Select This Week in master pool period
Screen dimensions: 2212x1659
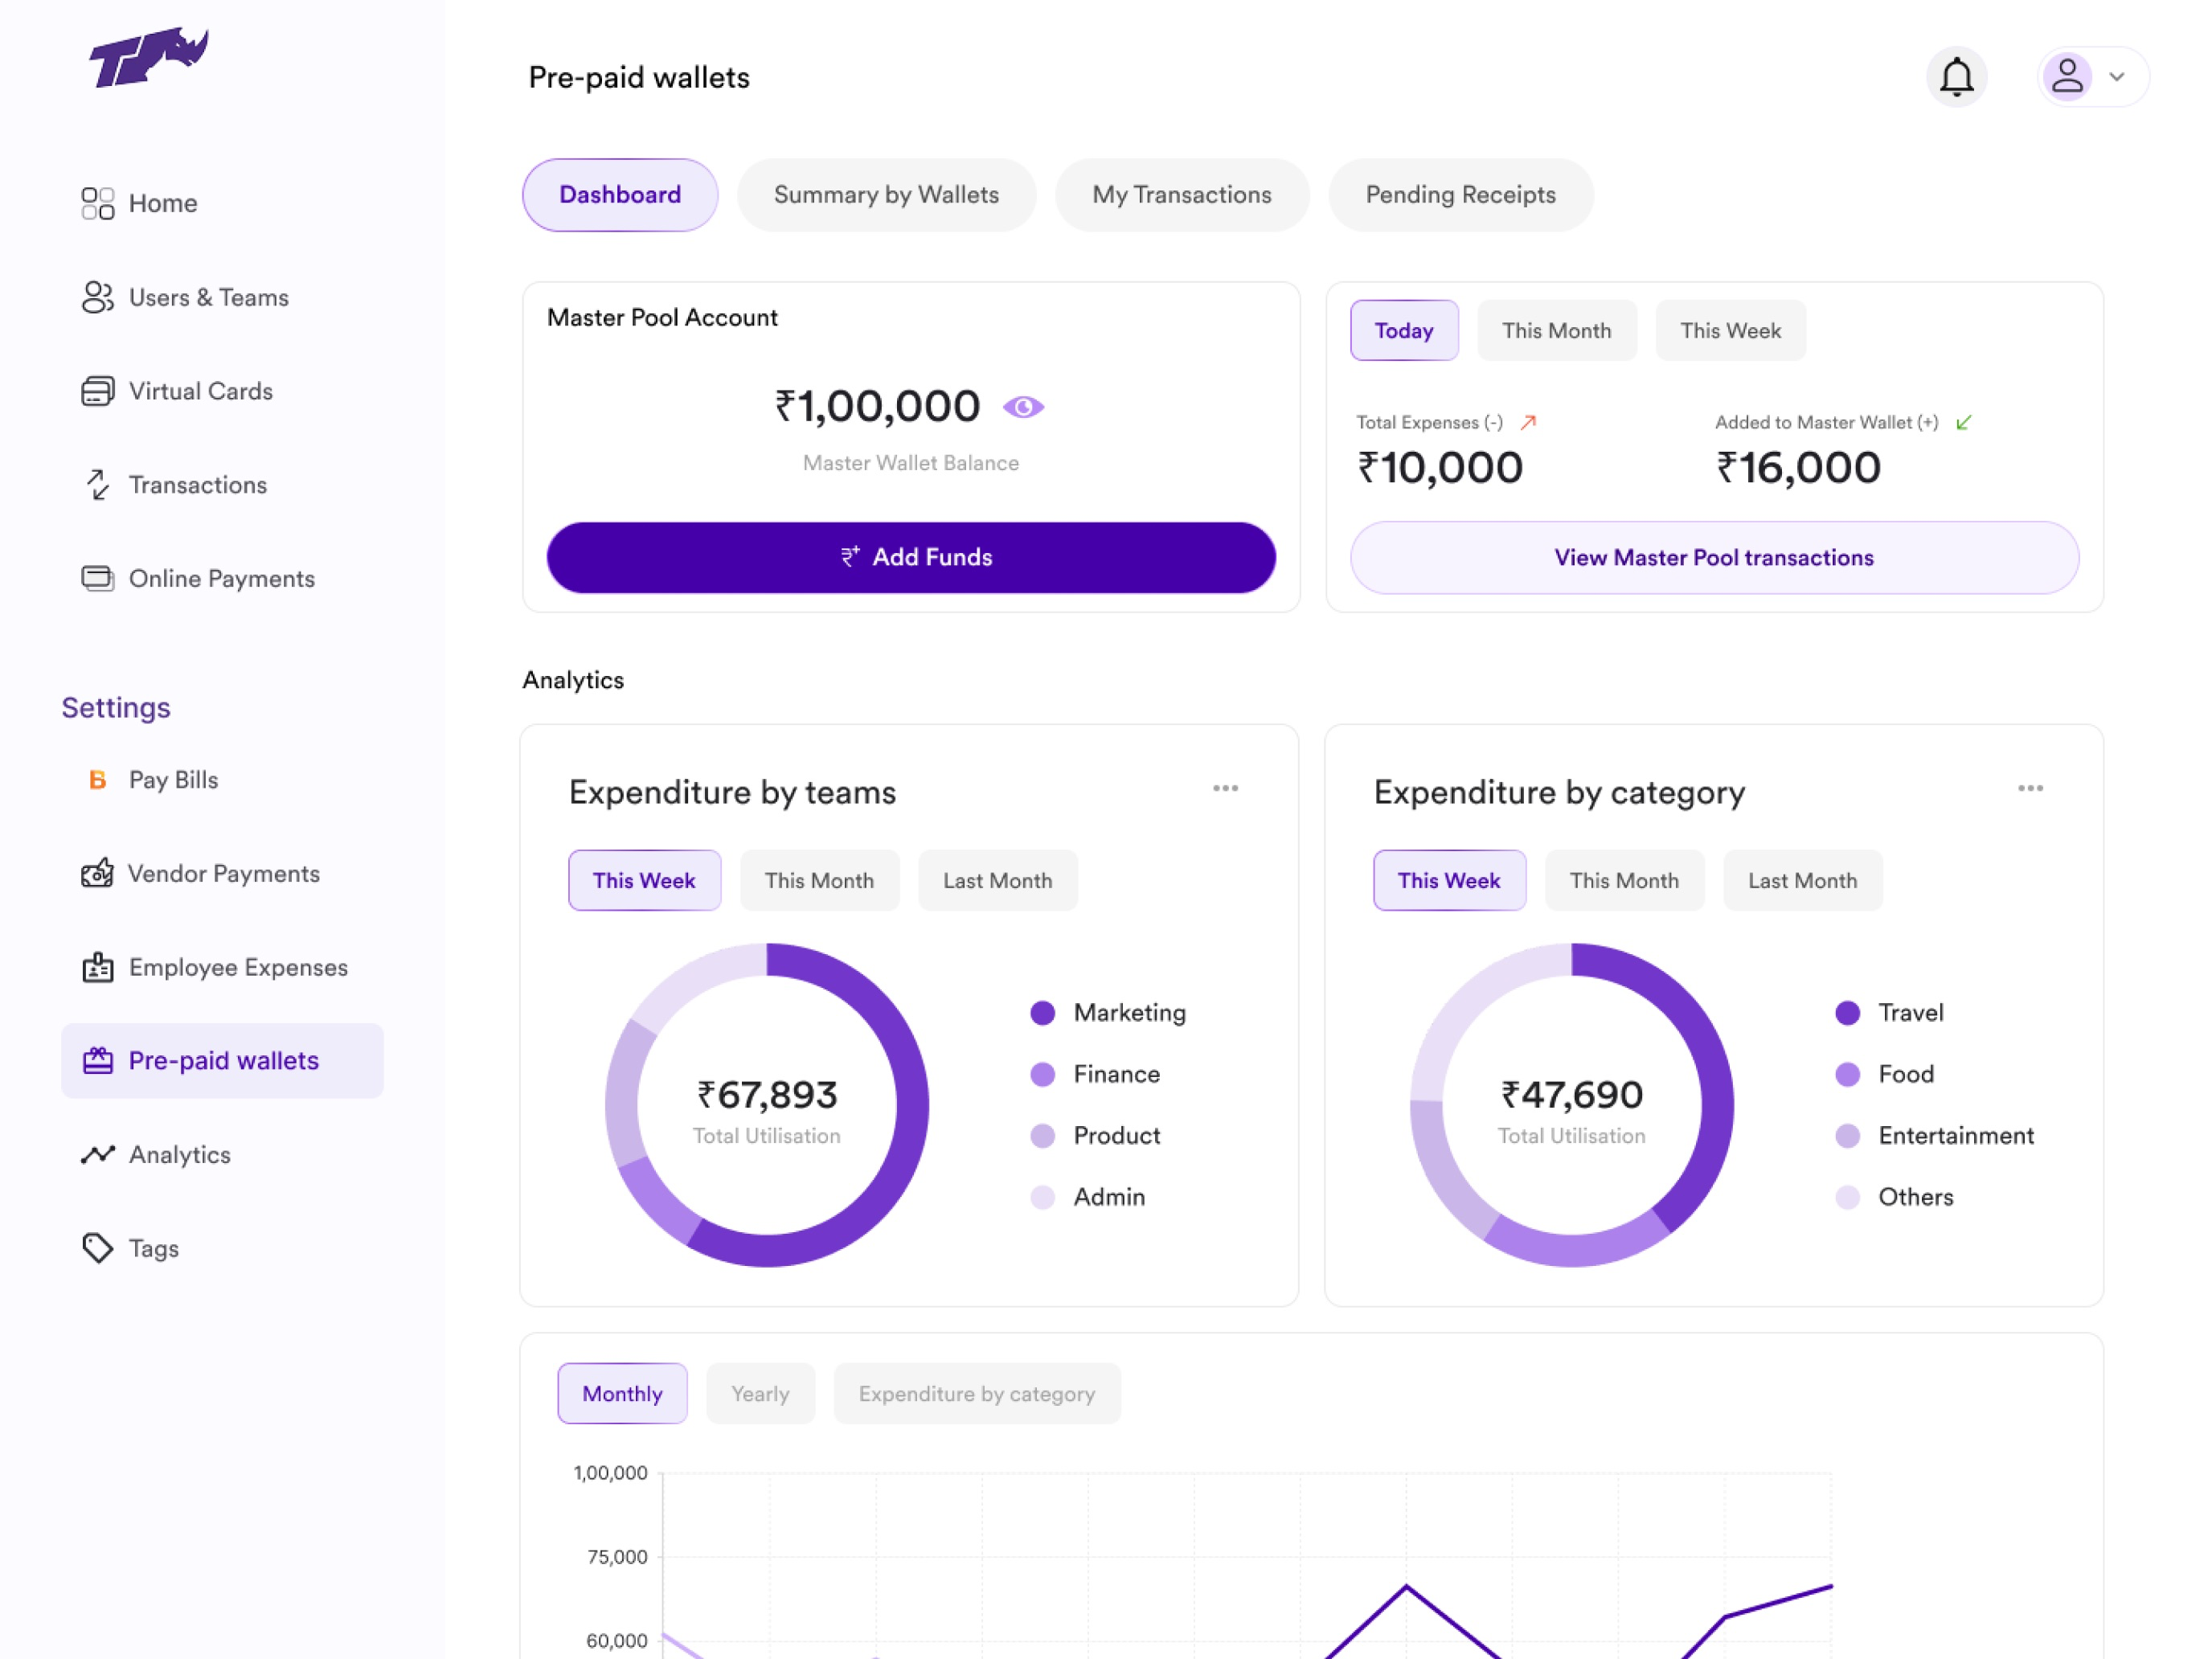click(x=1730, y=330)
